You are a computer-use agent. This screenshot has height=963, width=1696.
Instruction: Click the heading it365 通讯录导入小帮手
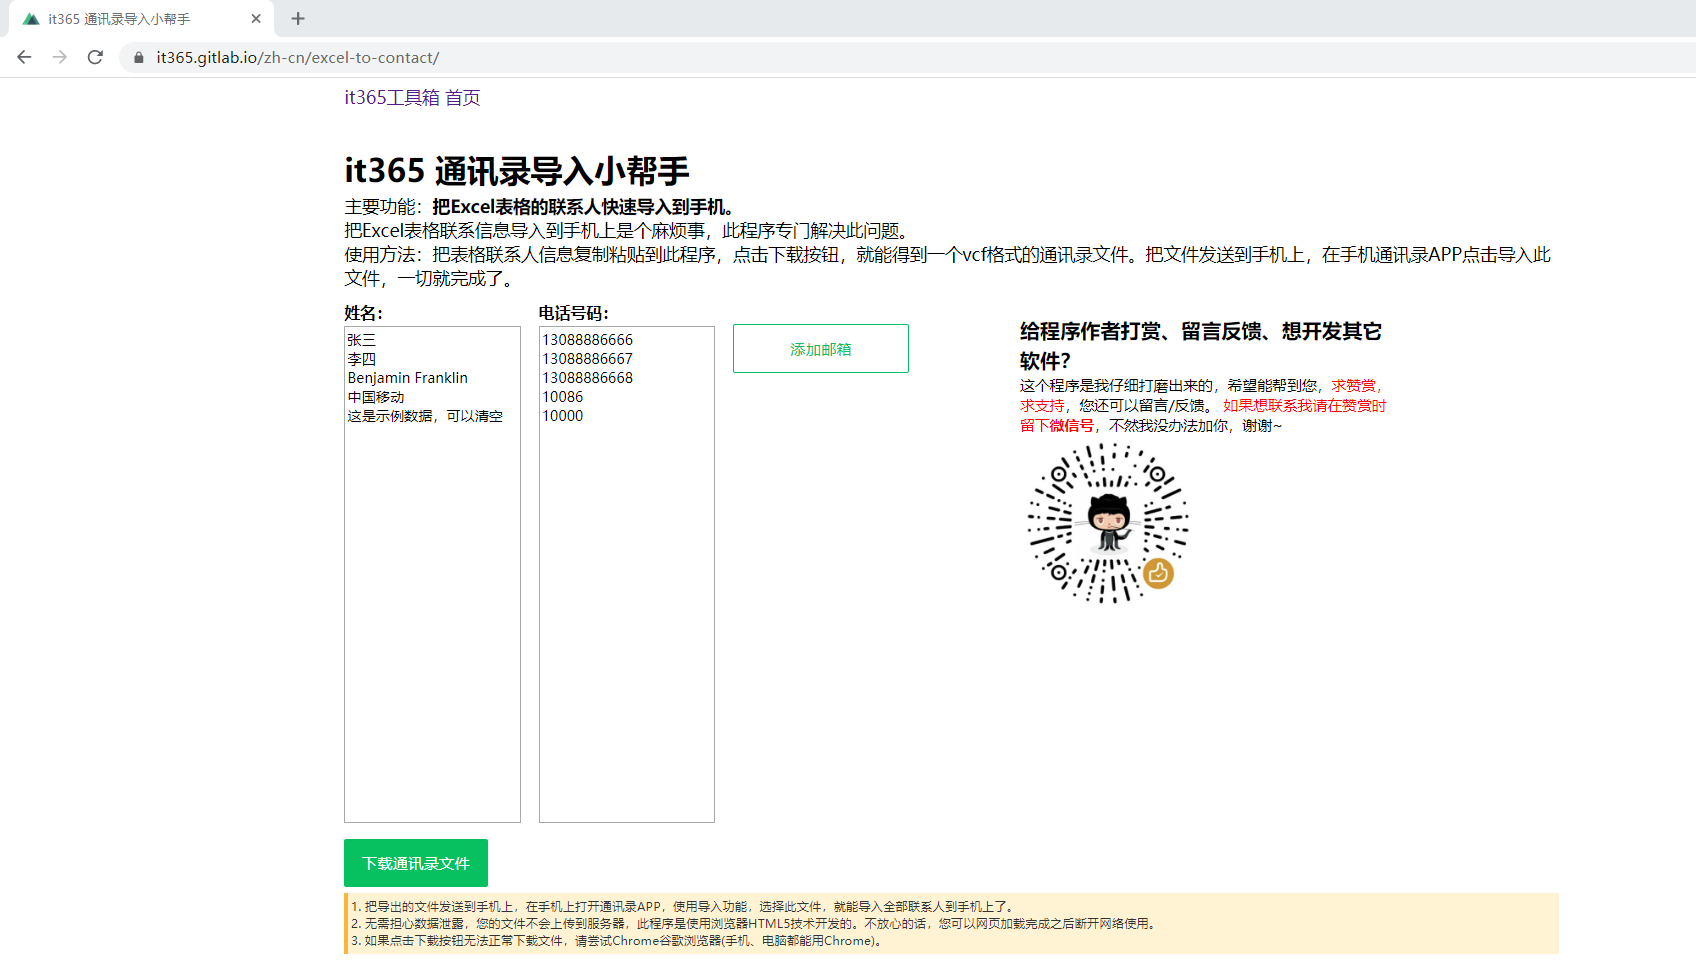pos(517,171)
